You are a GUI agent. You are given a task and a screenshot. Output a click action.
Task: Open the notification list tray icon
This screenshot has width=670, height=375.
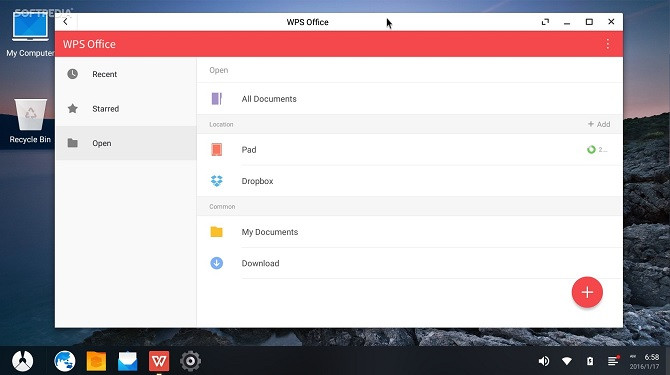tap(614, 361)
